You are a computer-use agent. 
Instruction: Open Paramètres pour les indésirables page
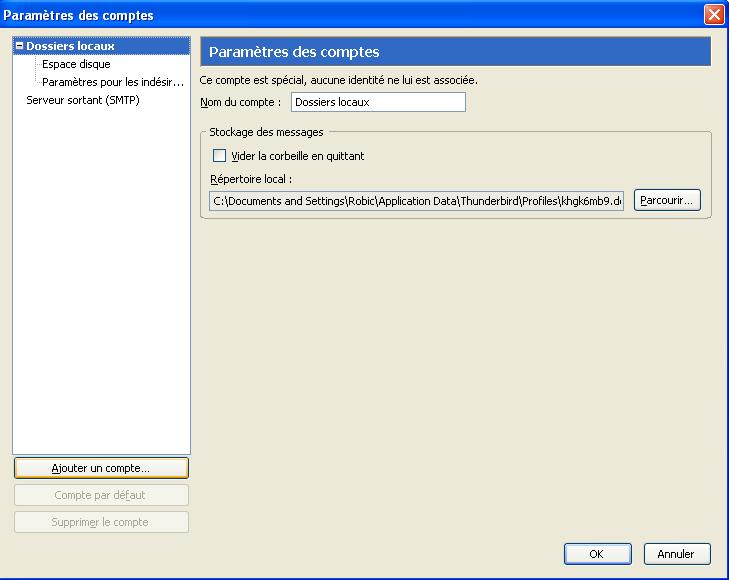tap(112, 82)
